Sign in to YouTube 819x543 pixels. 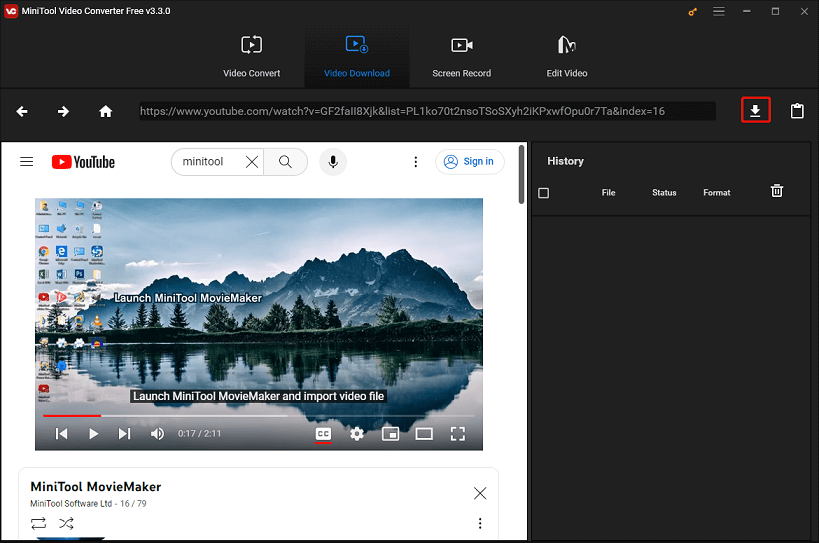[x=470, y=162]
